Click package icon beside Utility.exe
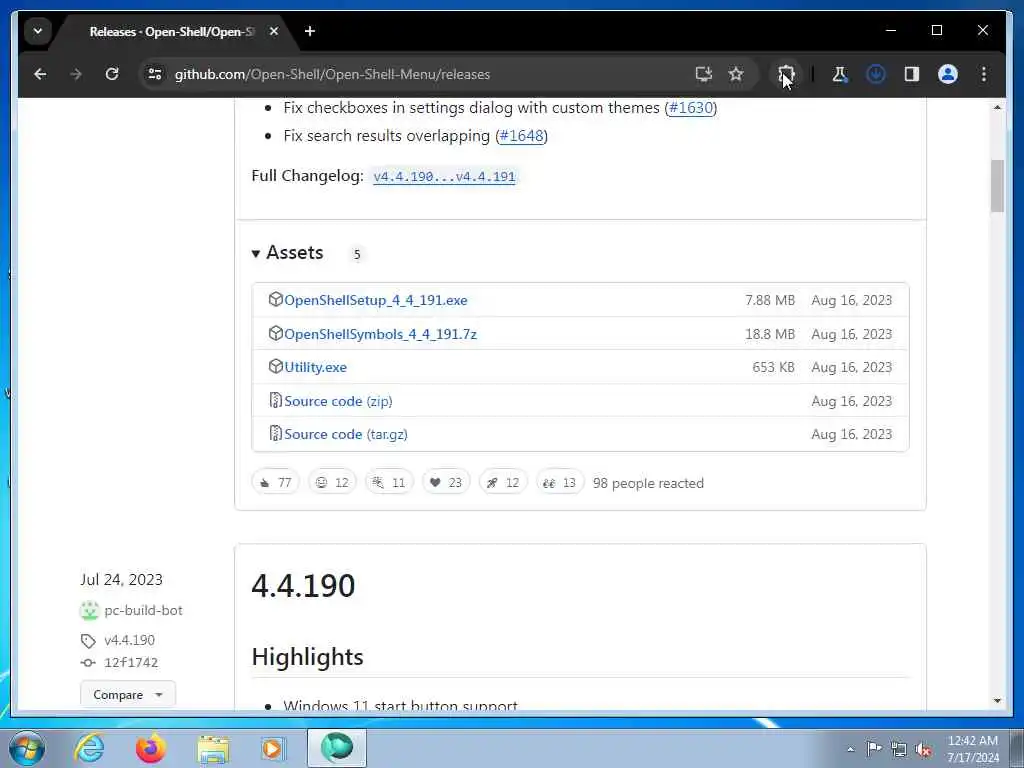This screenshot has height=768, width=1024. 276,366
